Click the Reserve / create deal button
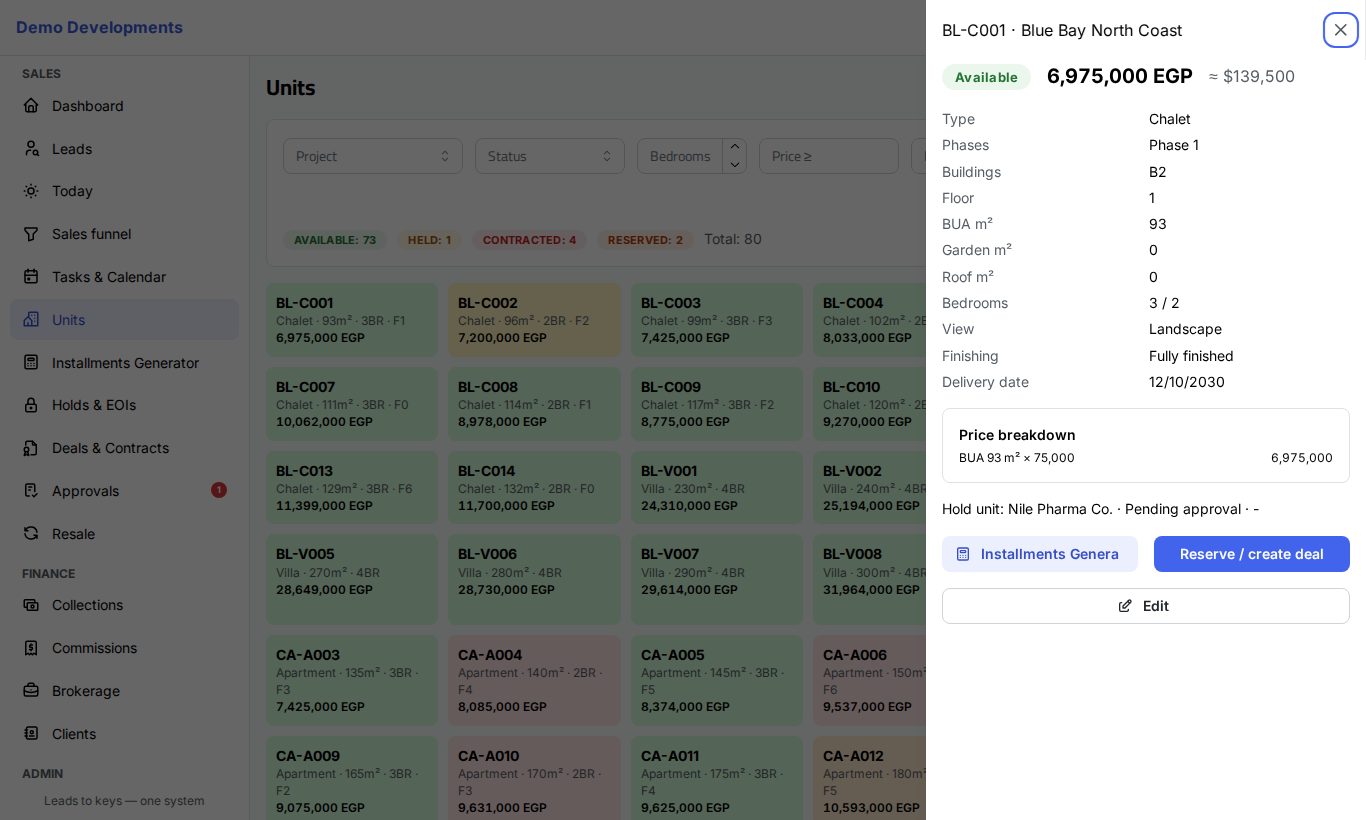Image resolution: width=1366 pixels, height=820 pixels. (x=1252, y=554)
